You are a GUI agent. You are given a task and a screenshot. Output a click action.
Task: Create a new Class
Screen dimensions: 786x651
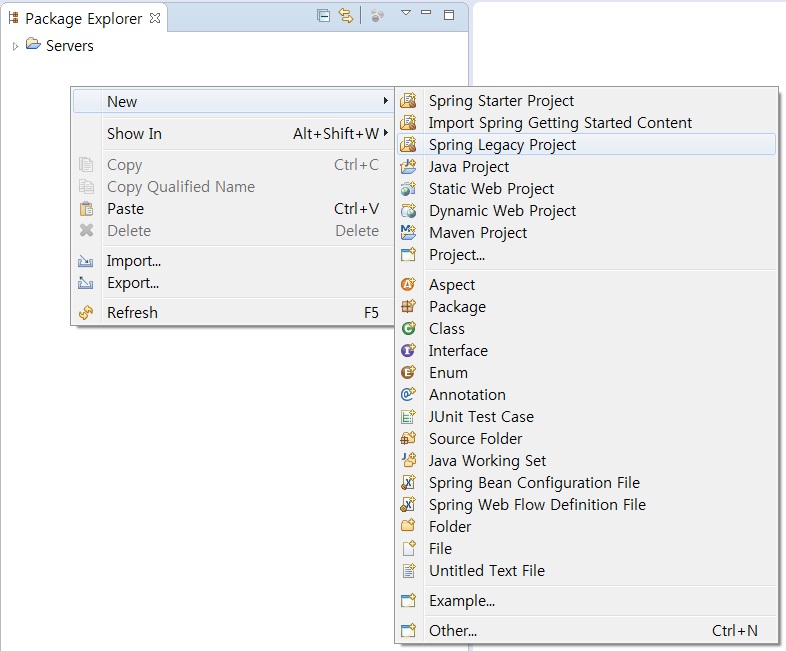pos(586,328)
